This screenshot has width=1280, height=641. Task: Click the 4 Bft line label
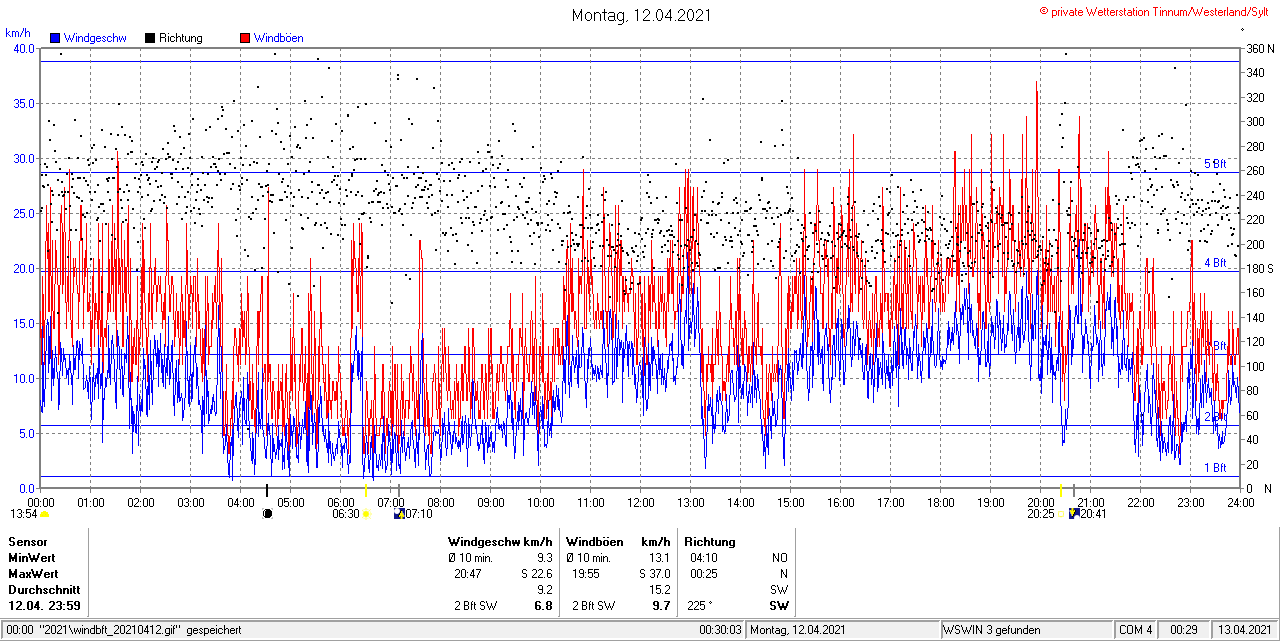pos(1215,263)
